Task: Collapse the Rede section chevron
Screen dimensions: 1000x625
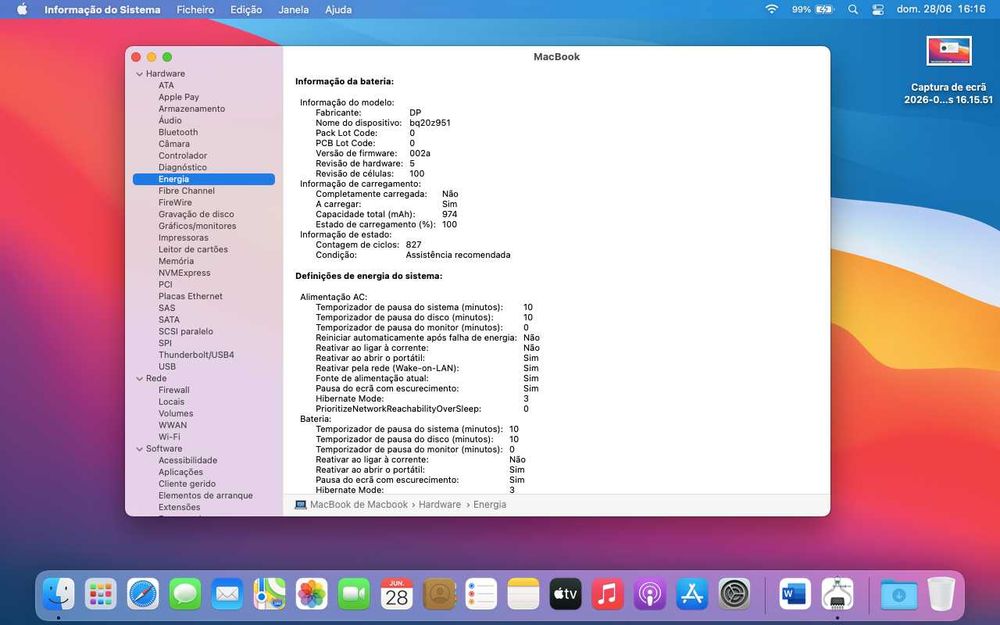Action: tap(140, 379)
